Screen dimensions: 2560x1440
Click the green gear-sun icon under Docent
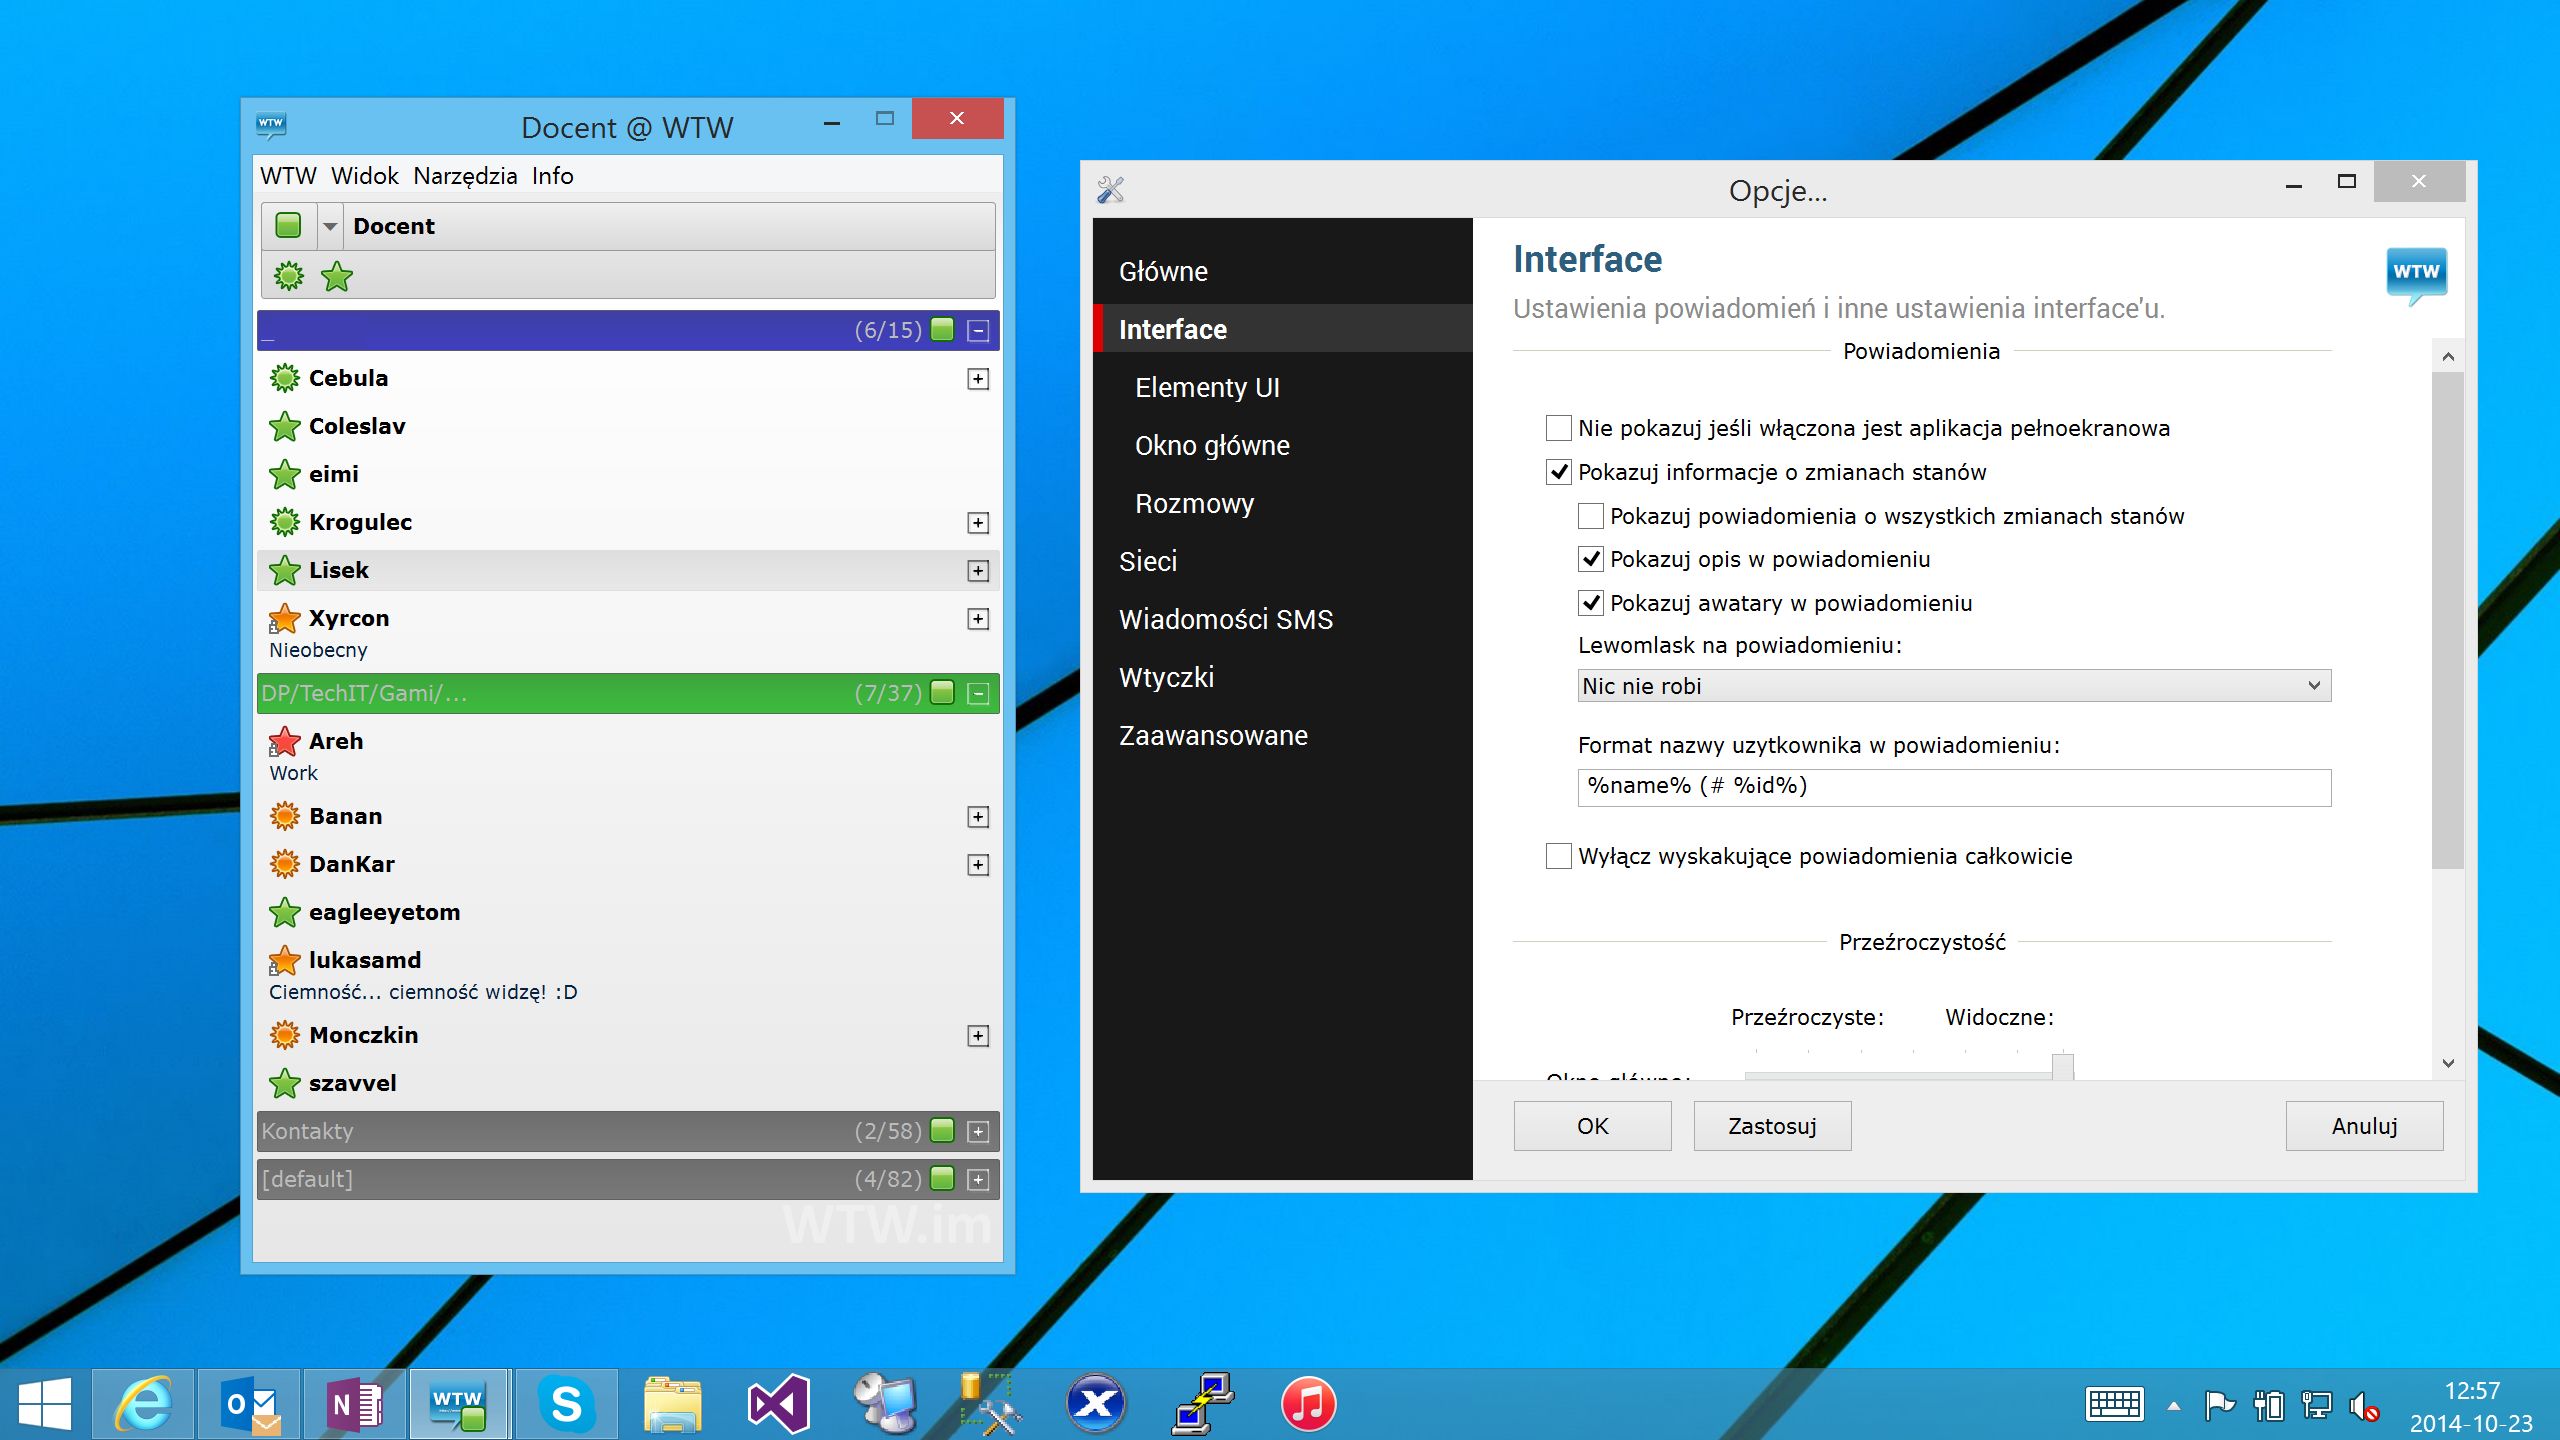[x=289, y=276]
